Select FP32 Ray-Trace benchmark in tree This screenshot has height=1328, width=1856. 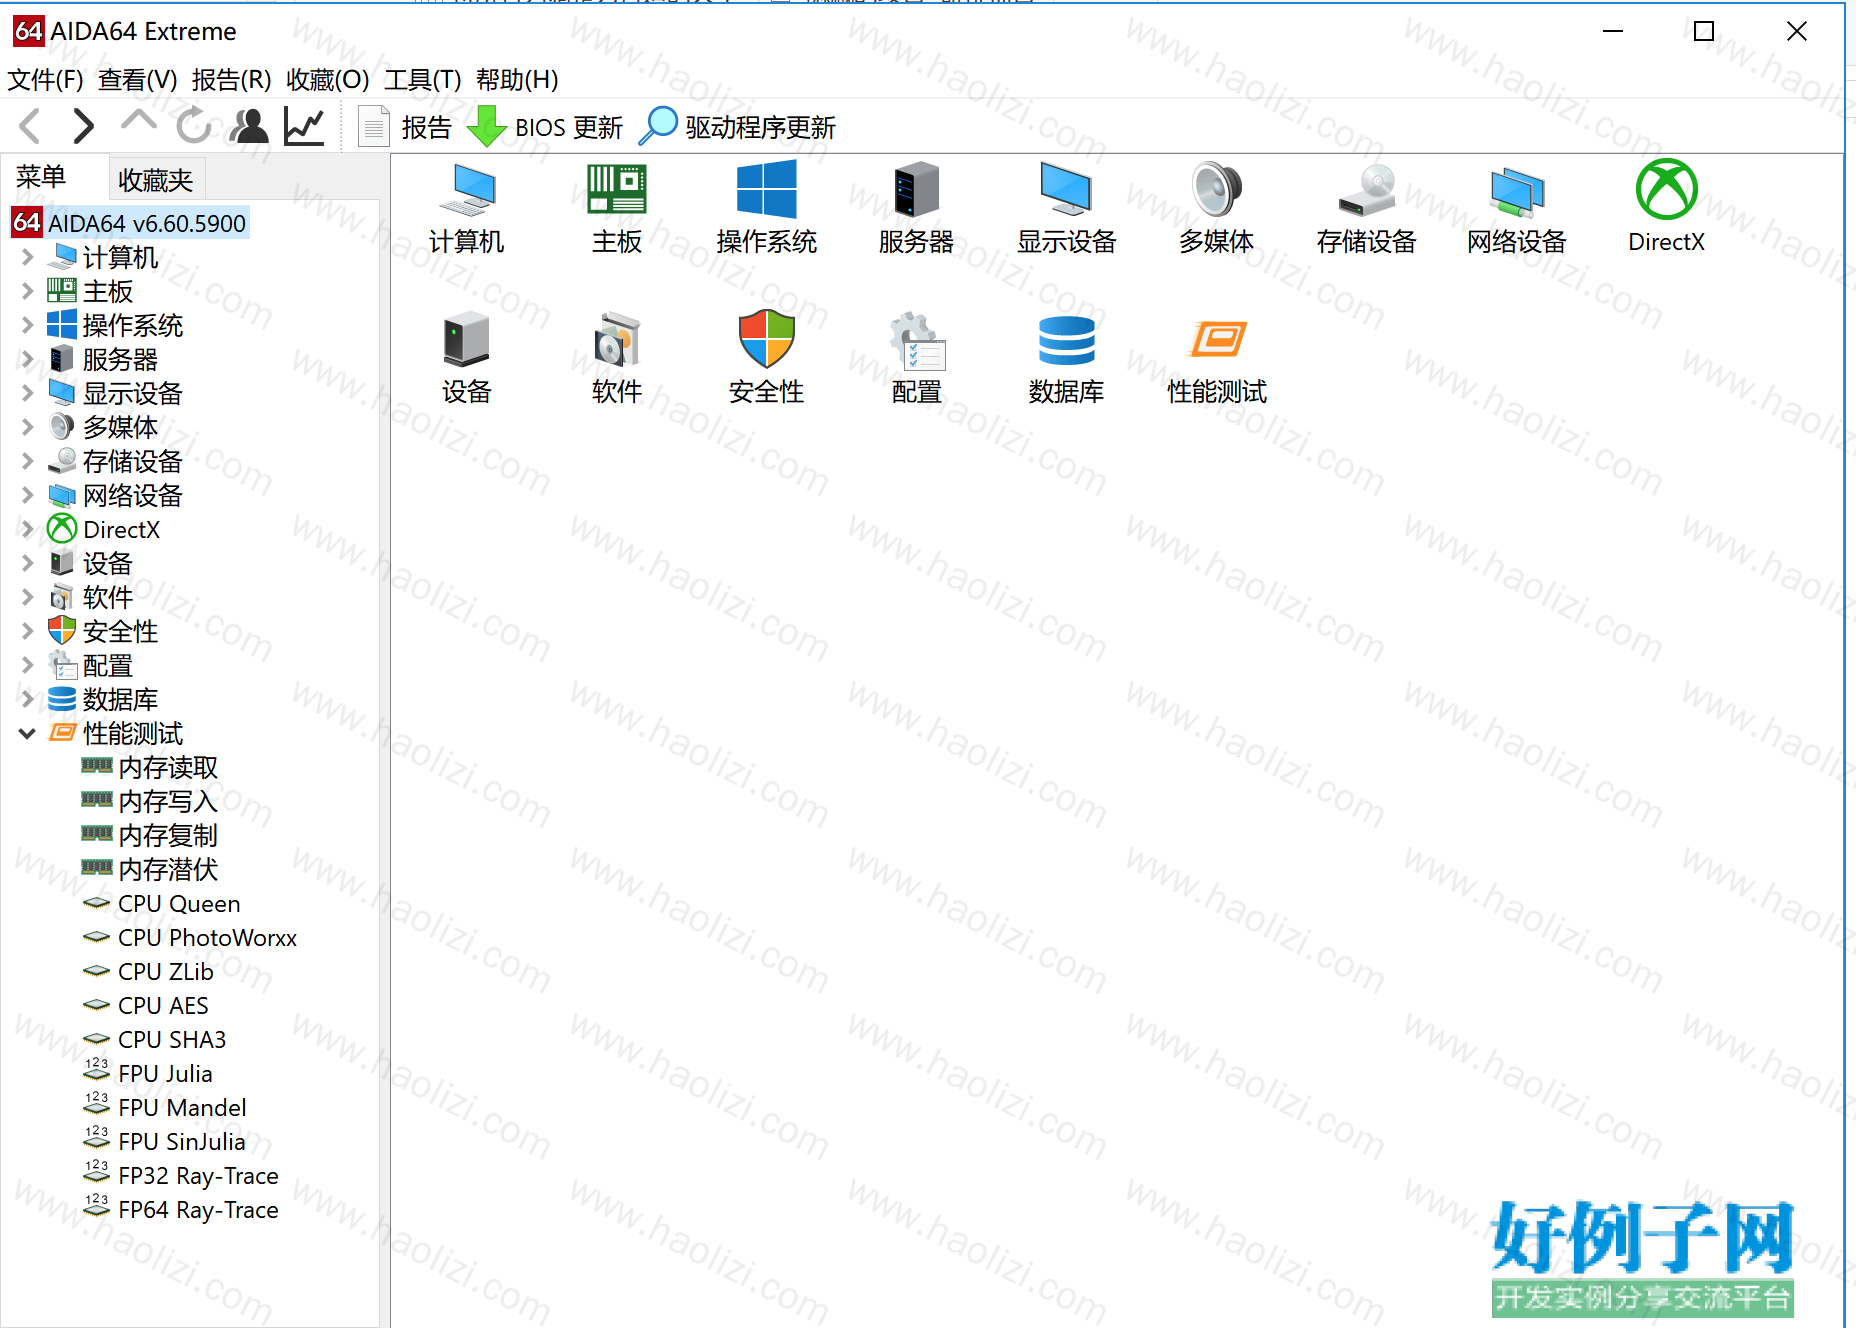pos(181,1176)
